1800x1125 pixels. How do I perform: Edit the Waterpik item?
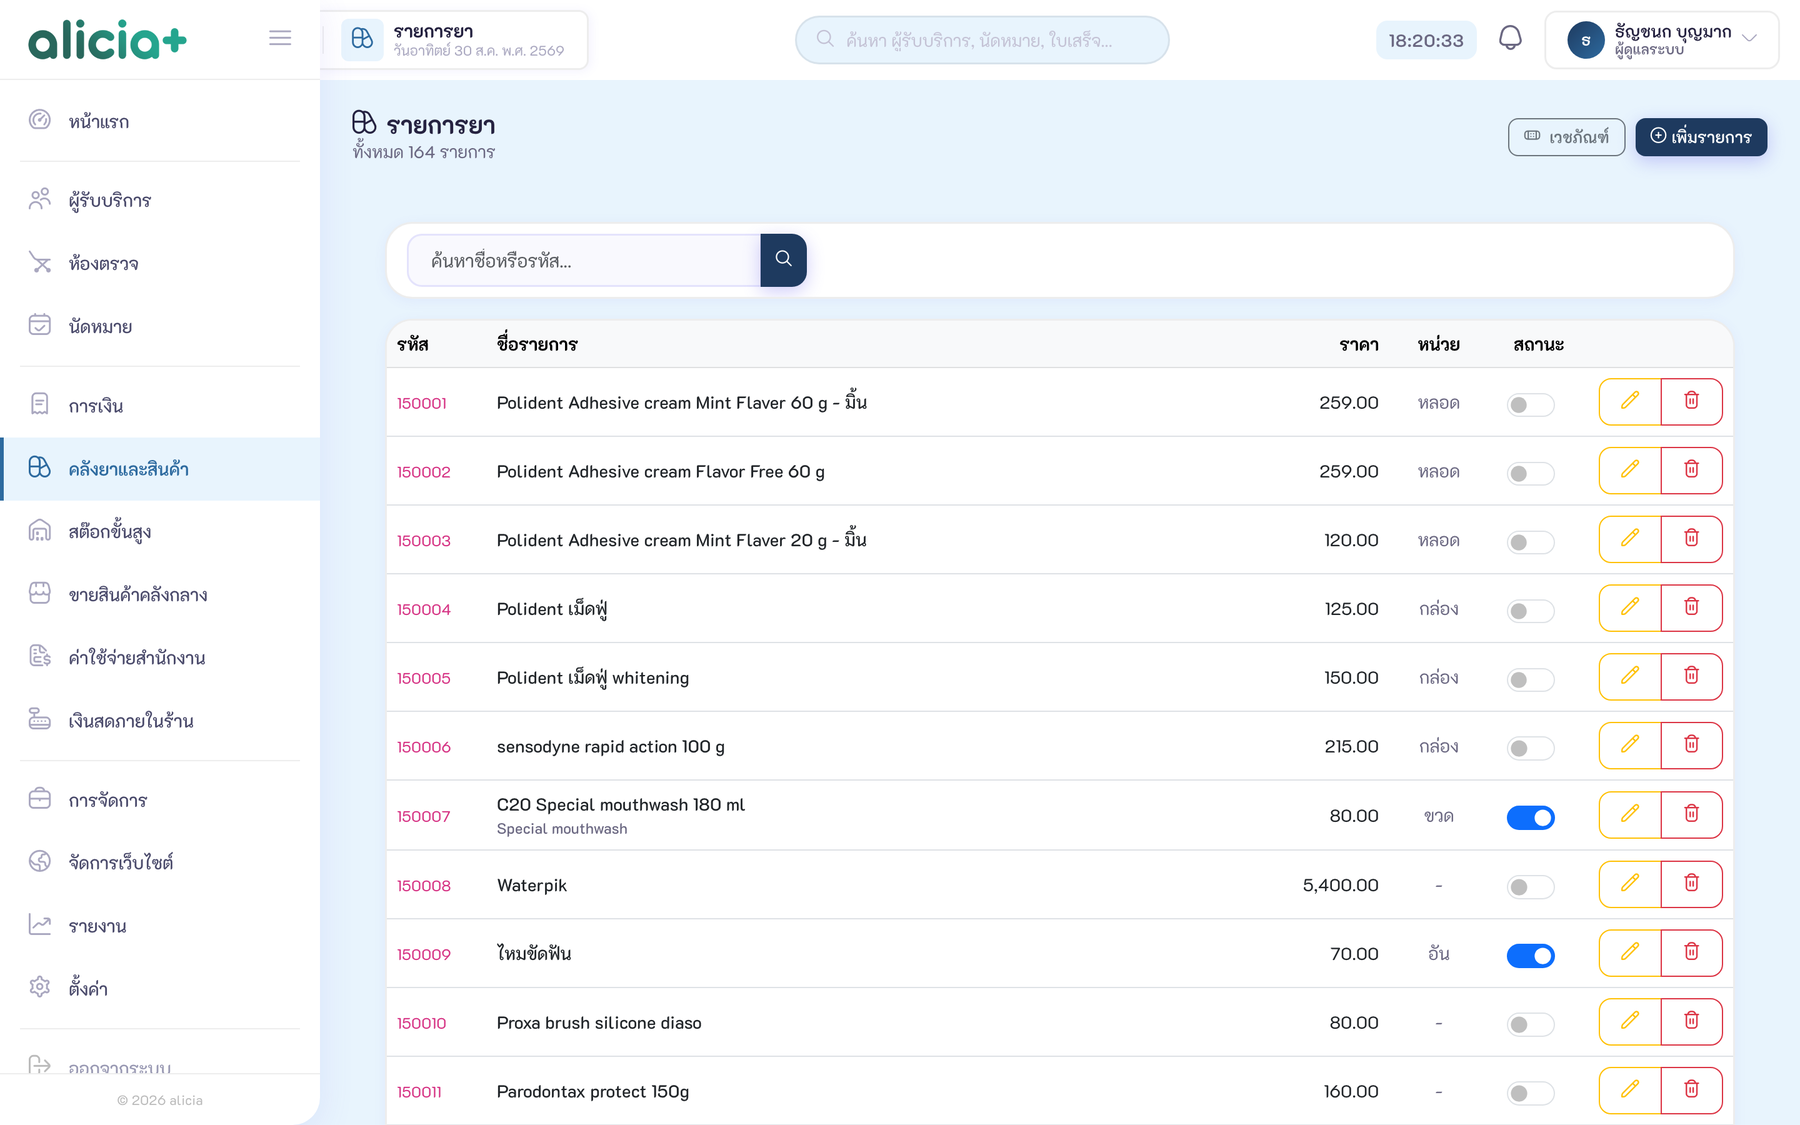[x=1630, y=884]
